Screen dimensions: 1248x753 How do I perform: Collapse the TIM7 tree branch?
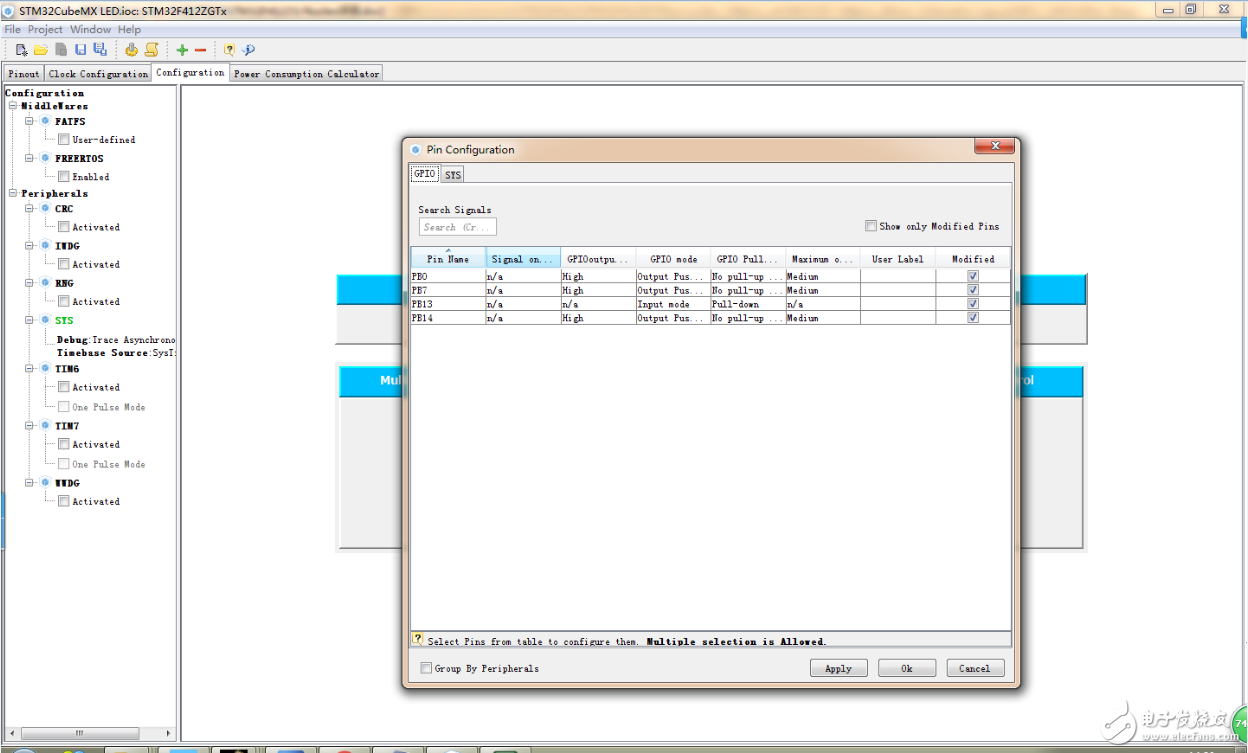click(30, 426)
